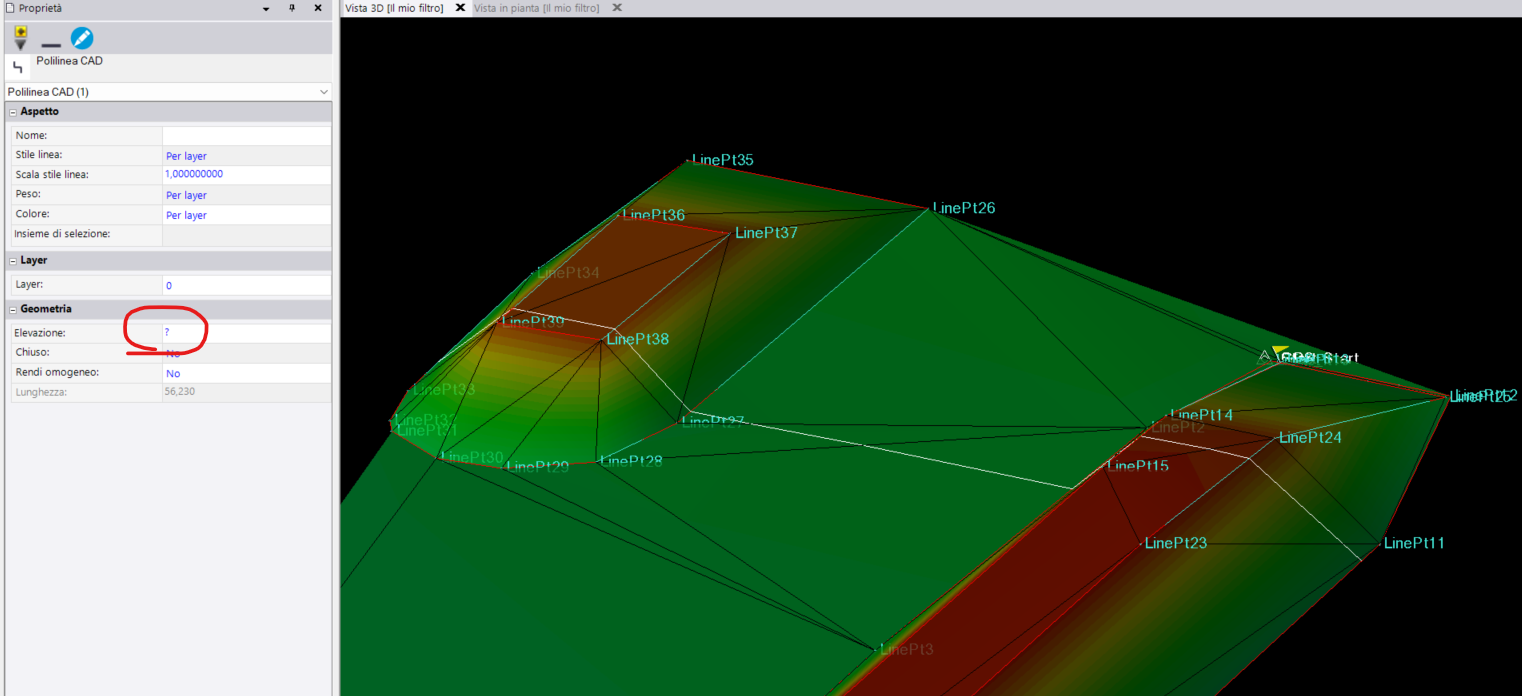Click the LinePt15 point label
Screen dimensions: 1522x696
click(x=1138, y=466)
